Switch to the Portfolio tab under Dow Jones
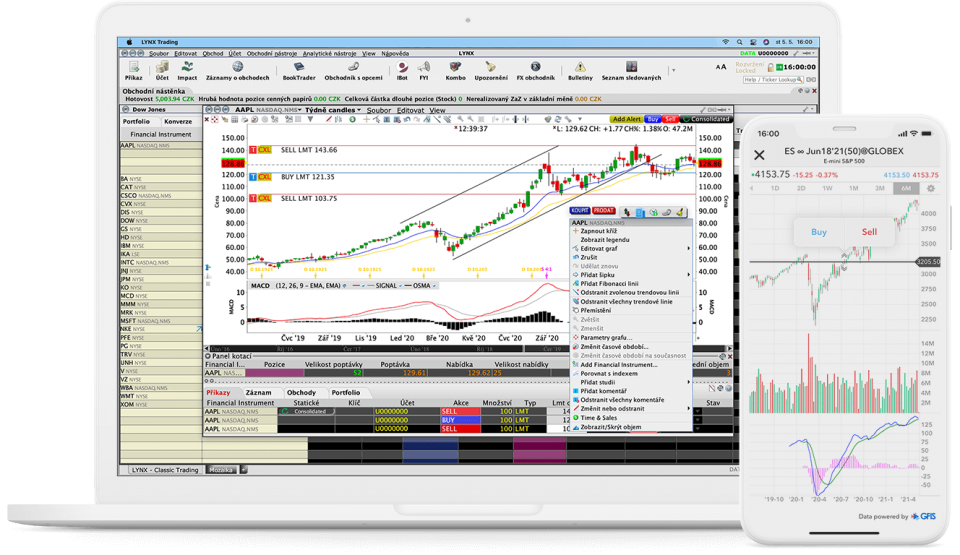This screenshot has height=555, width=960. click(136, 121)
